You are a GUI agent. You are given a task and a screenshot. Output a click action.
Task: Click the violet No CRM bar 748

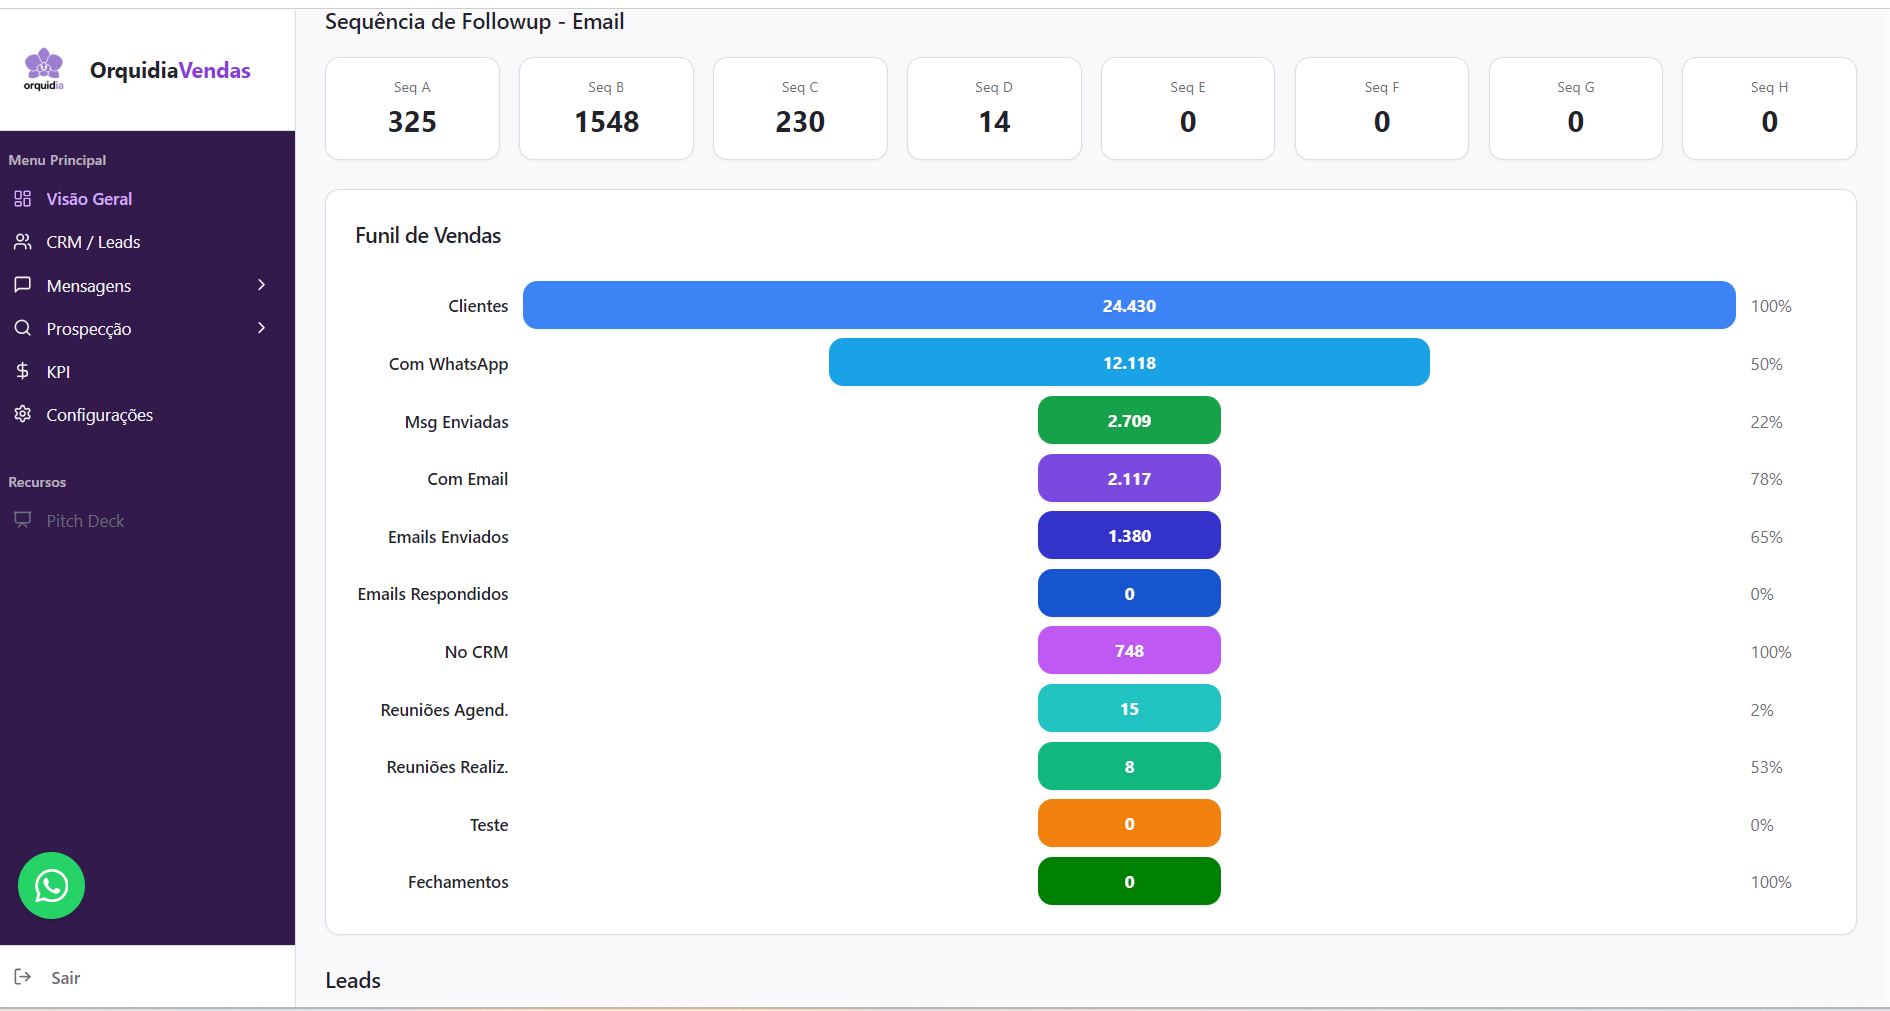pos(1129,650)
